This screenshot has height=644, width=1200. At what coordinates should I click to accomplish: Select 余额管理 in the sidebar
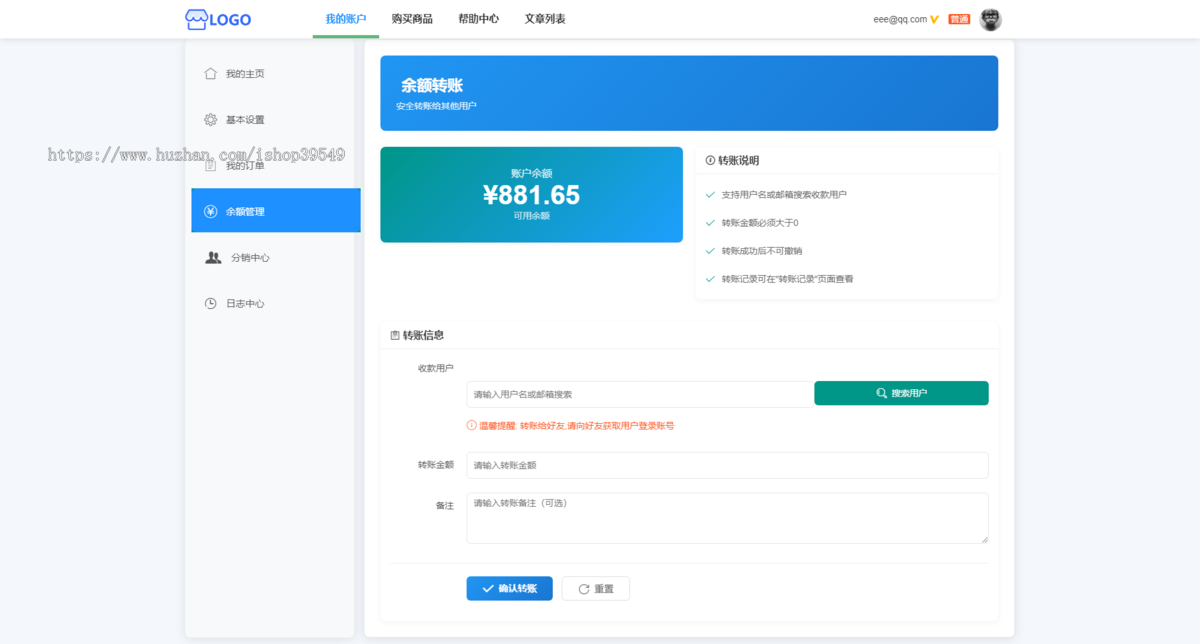click(276, 211)
